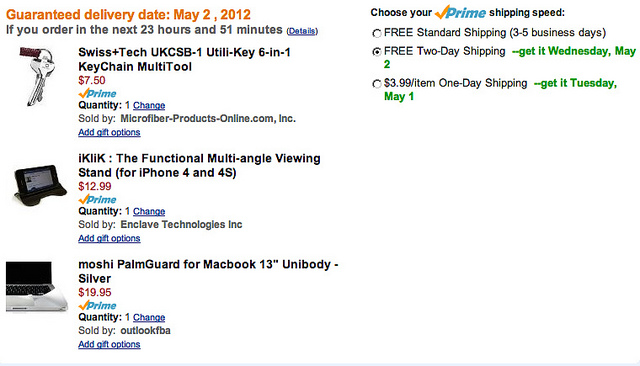Change quantity of the iKliK viewing stand
640x366 pixels.
(149, 211)
